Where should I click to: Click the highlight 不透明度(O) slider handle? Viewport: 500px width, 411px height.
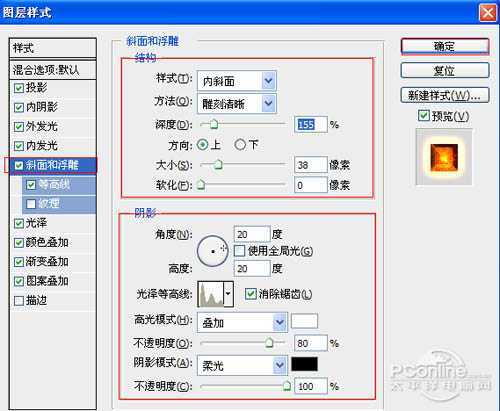tap(269, 343)
